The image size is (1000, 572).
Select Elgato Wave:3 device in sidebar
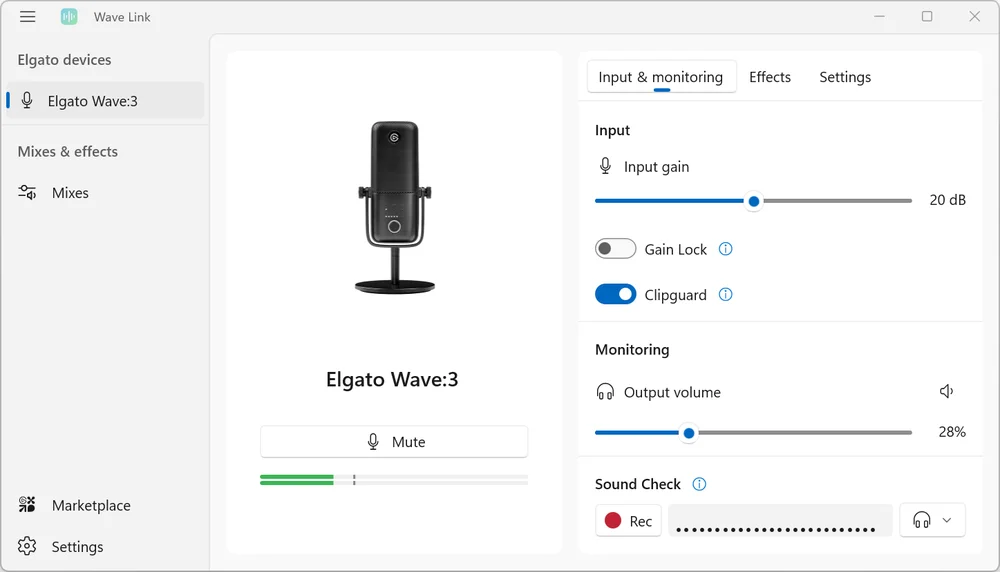[105, 101]
